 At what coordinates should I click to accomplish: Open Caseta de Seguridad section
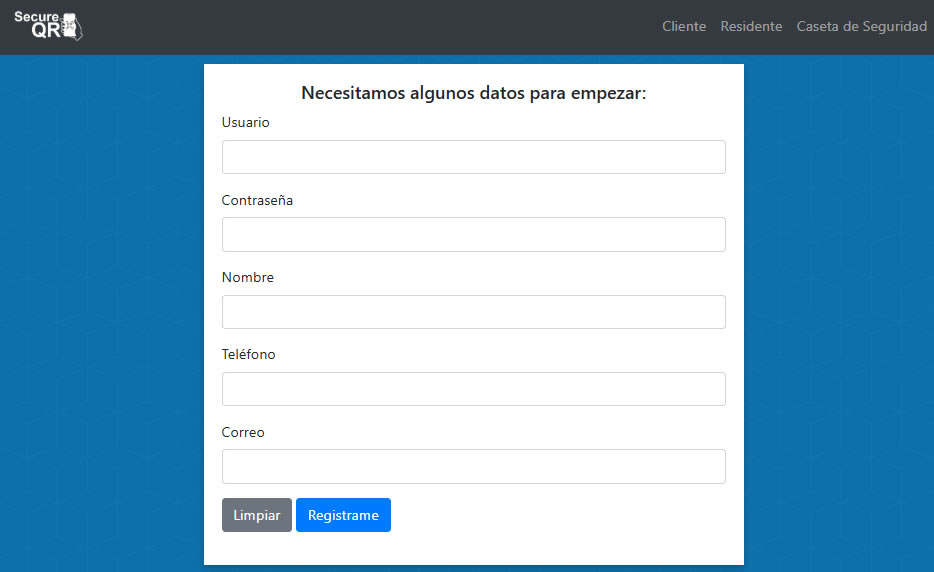tap(861, 27)
